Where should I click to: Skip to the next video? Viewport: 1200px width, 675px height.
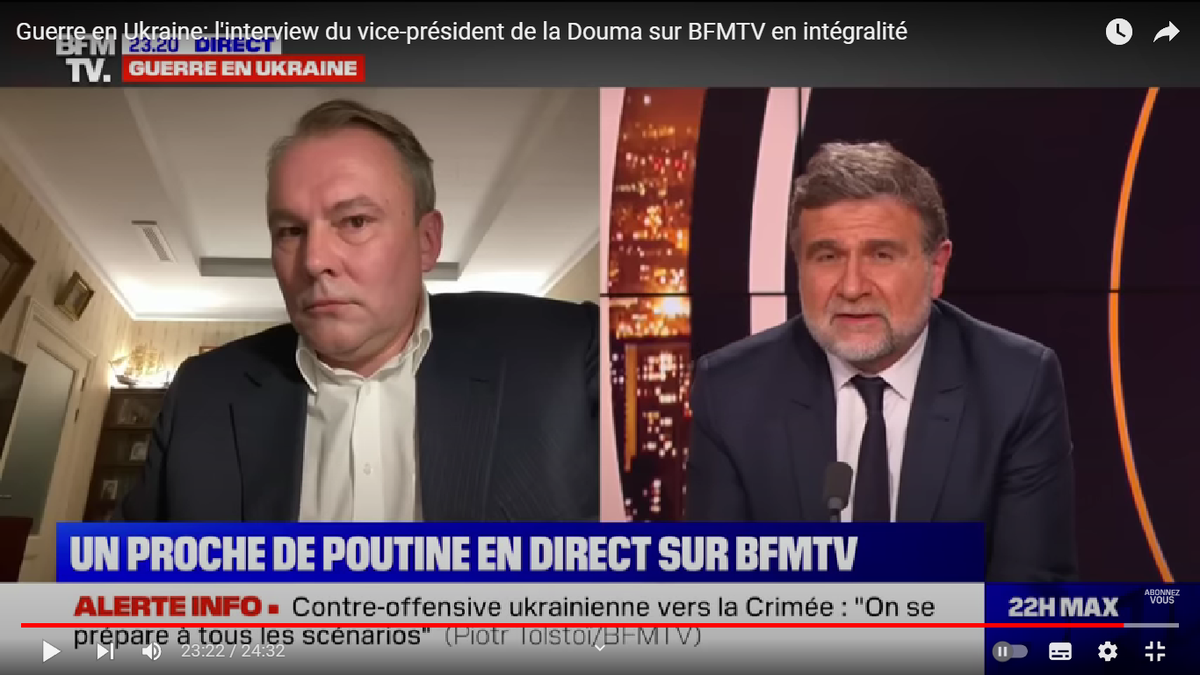[104, 651]
